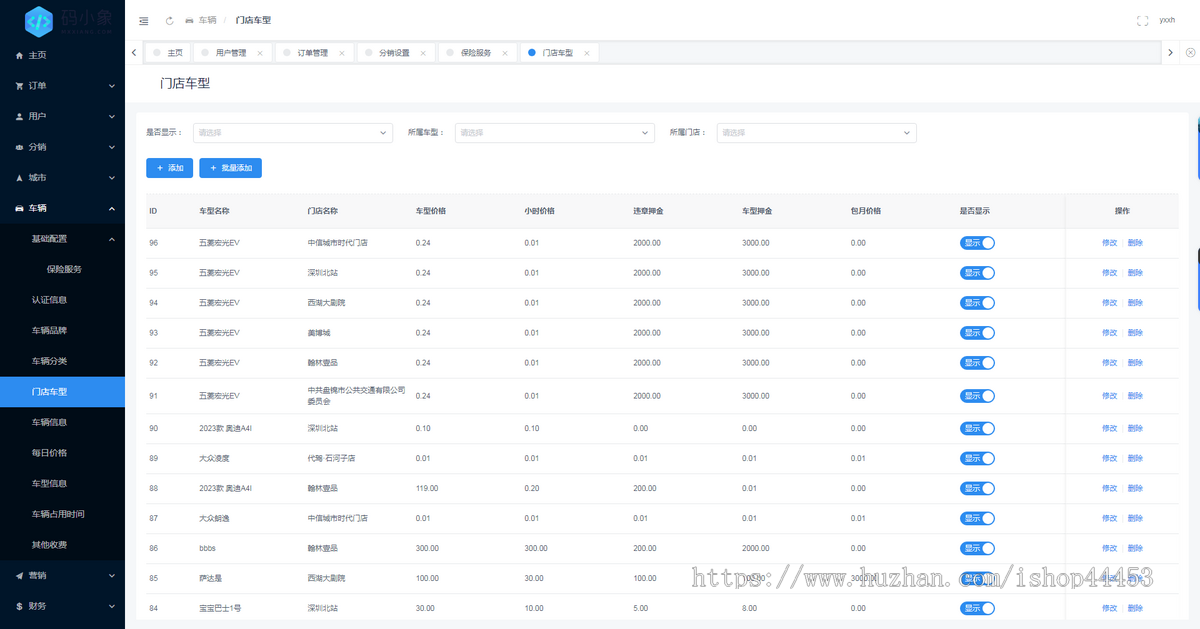
Task: Click the tab strip left arrow
Action: point(134,52)
